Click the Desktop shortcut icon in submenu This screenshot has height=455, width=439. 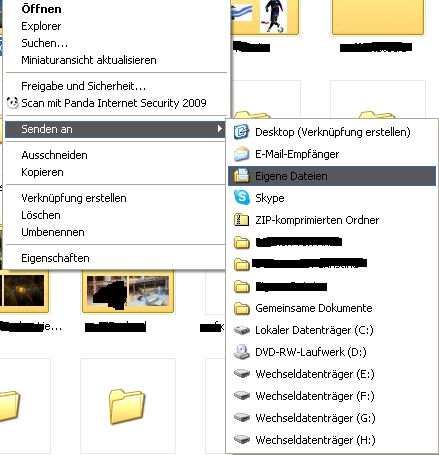241,132
